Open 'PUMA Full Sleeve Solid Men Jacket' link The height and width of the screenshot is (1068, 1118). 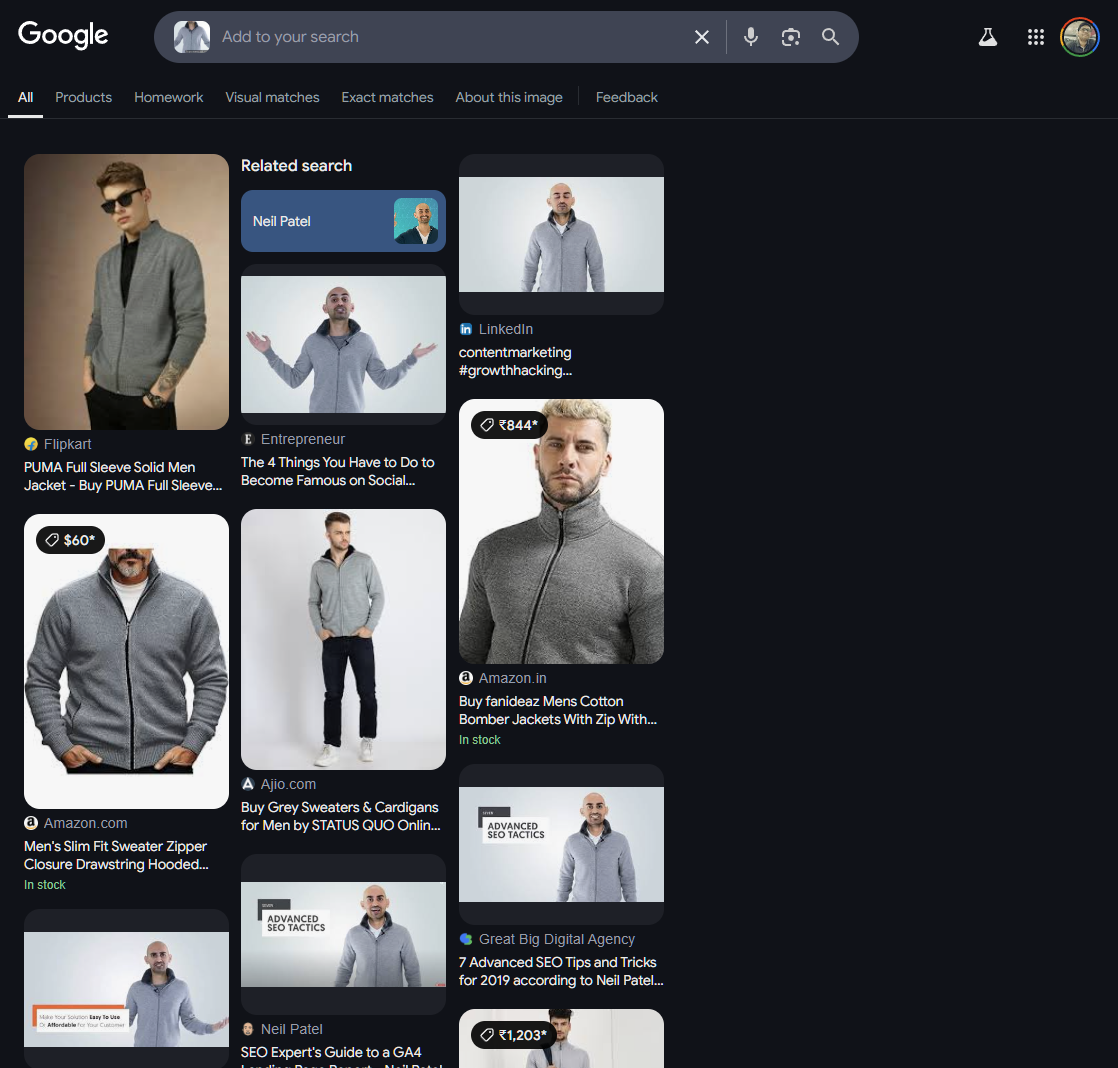click(123, 476)
